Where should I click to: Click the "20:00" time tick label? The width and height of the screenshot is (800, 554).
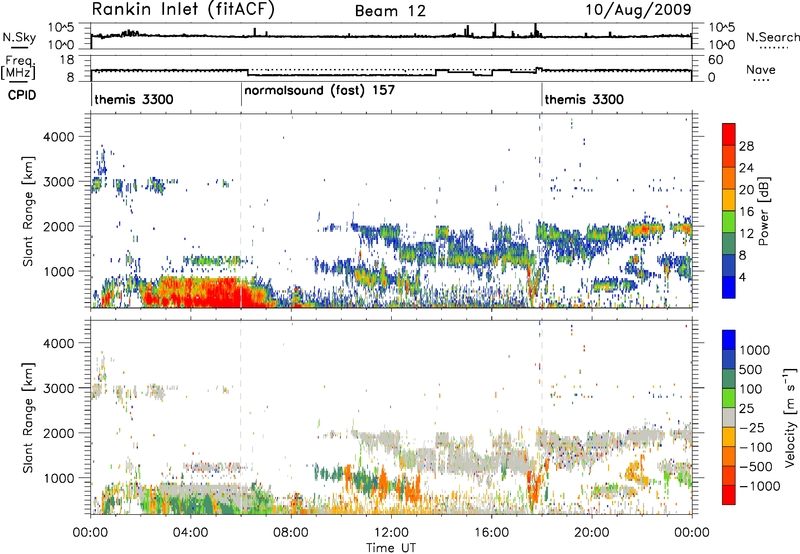[x=591, y=533]
